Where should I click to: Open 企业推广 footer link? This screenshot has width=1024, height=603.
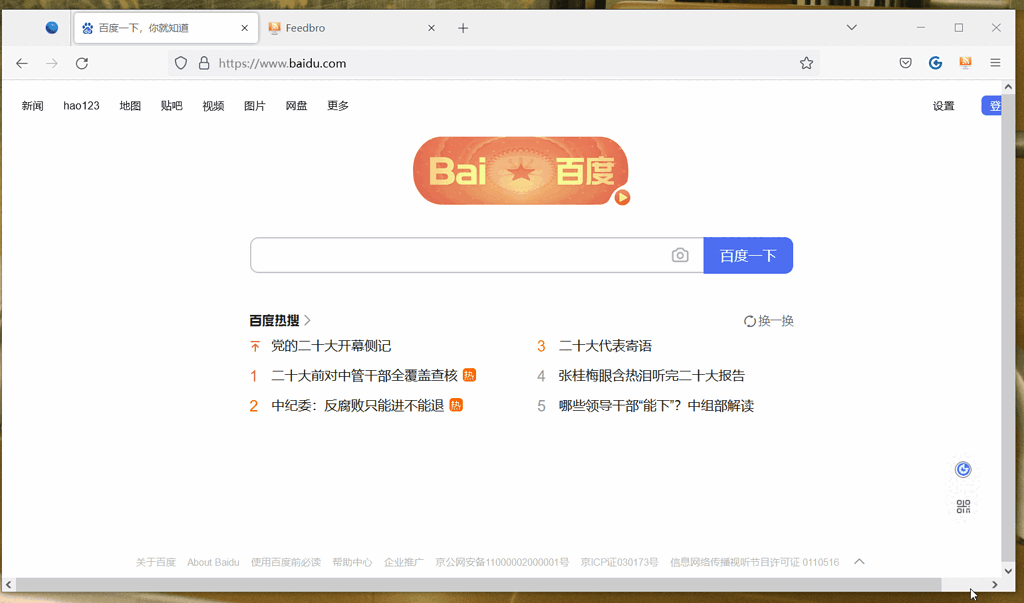coord(404,562)
